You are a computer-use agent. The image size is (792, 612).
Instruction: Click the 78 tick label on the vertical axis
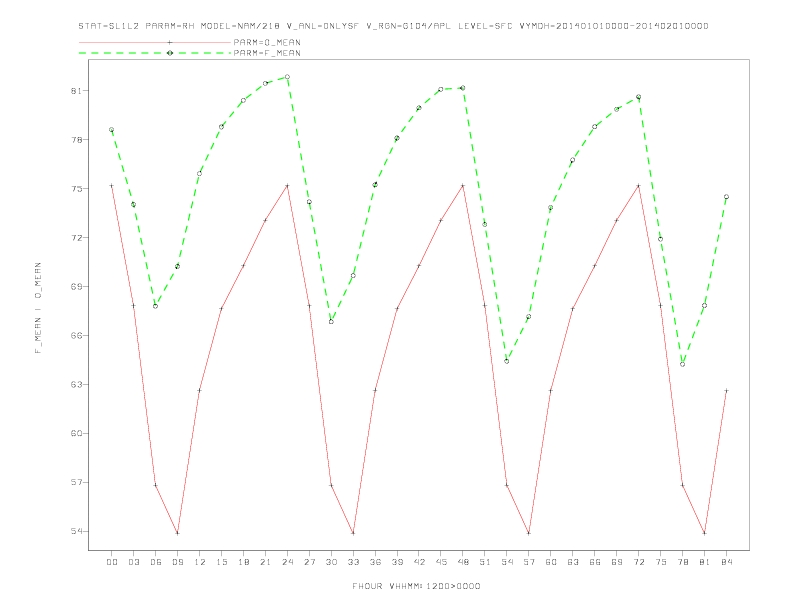76,140
